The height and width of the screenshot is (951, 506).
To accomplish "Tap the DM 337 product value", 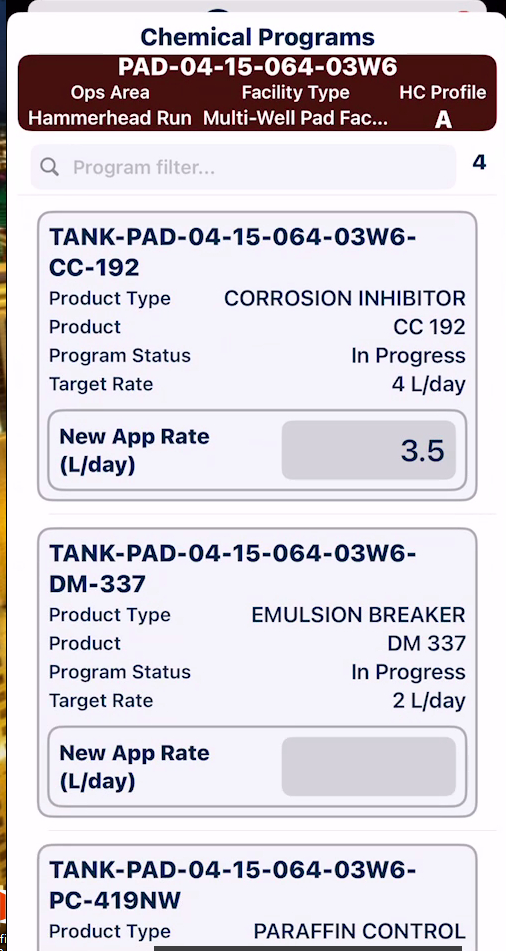I will (427, 644).
